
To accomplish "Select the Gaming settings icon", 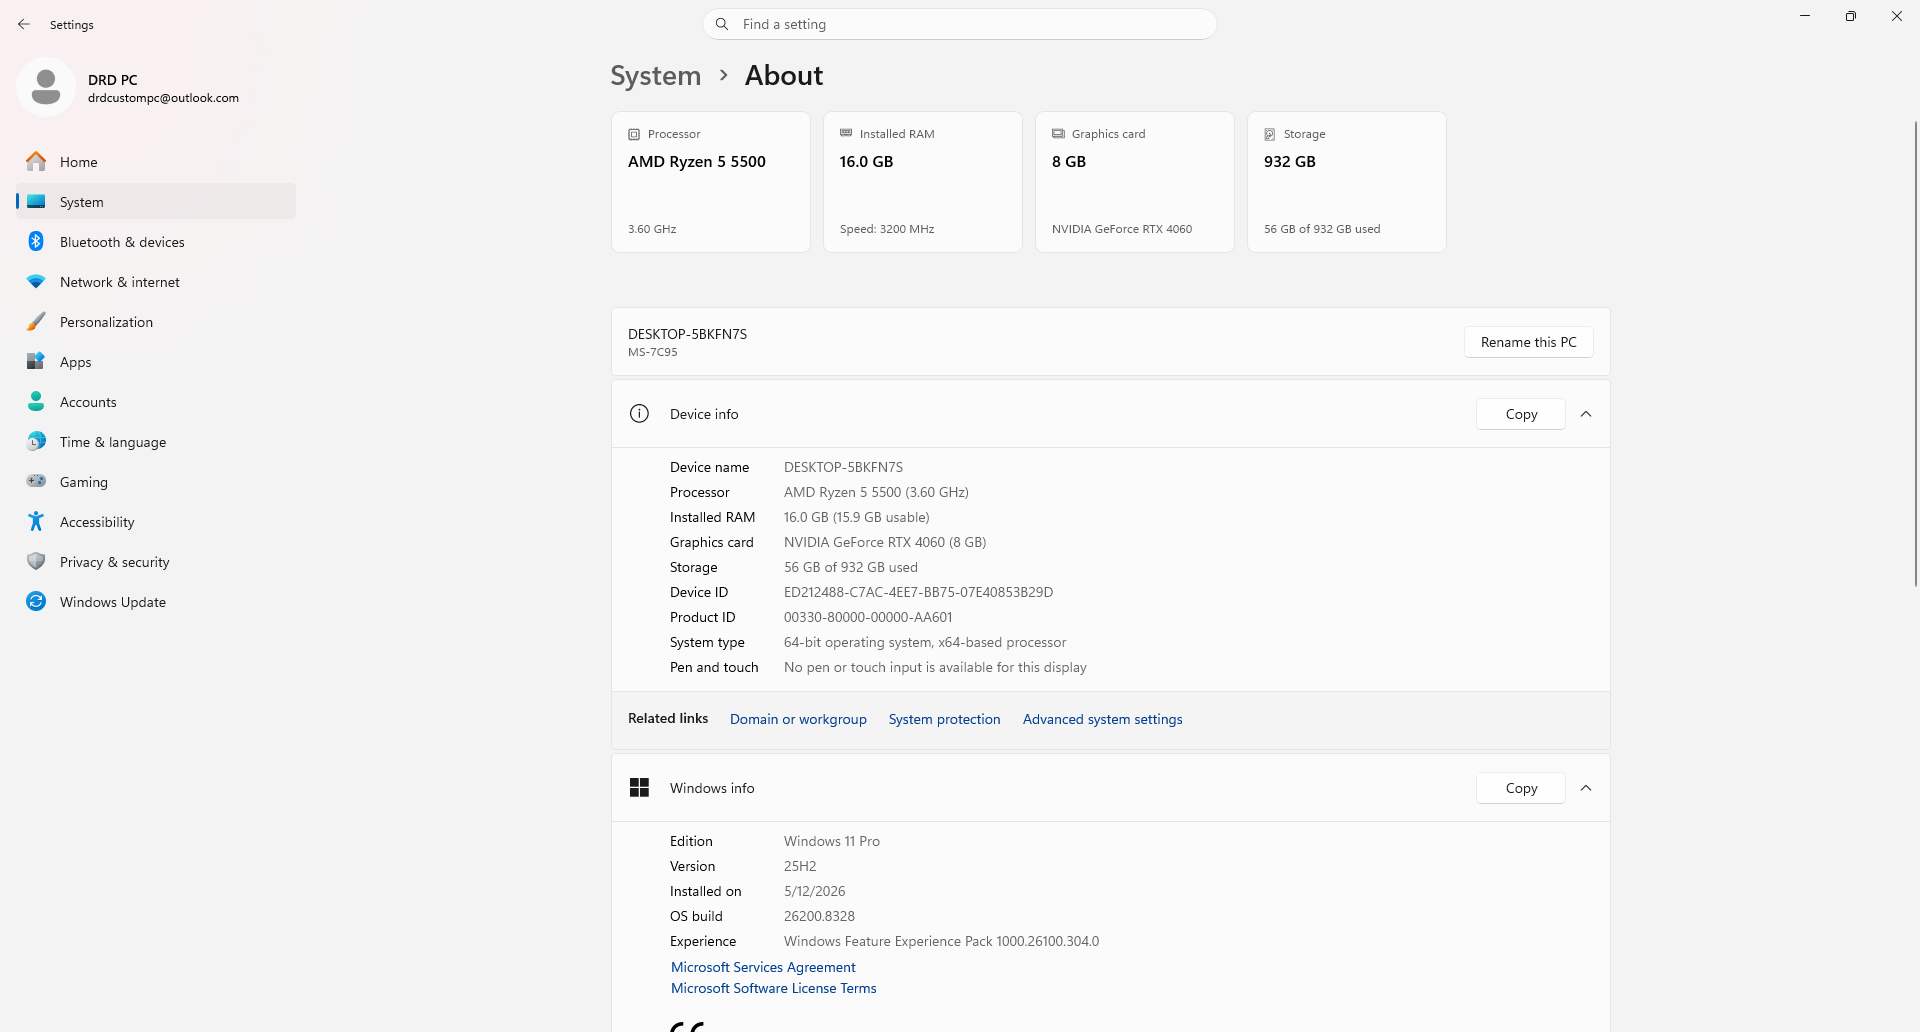I will [36, 481].
